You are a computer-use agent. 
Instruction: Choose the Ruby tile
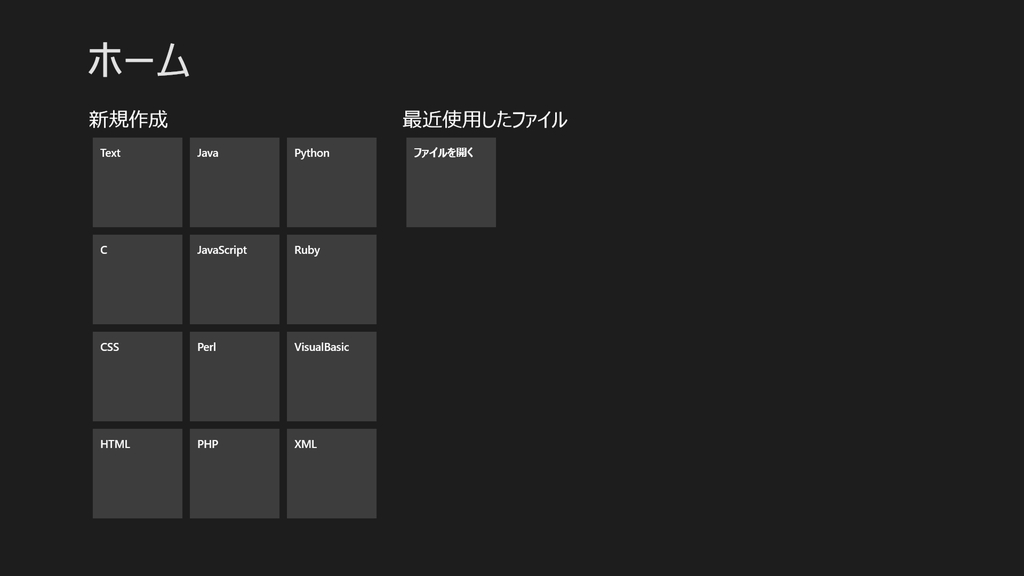[x=331, y=279]
